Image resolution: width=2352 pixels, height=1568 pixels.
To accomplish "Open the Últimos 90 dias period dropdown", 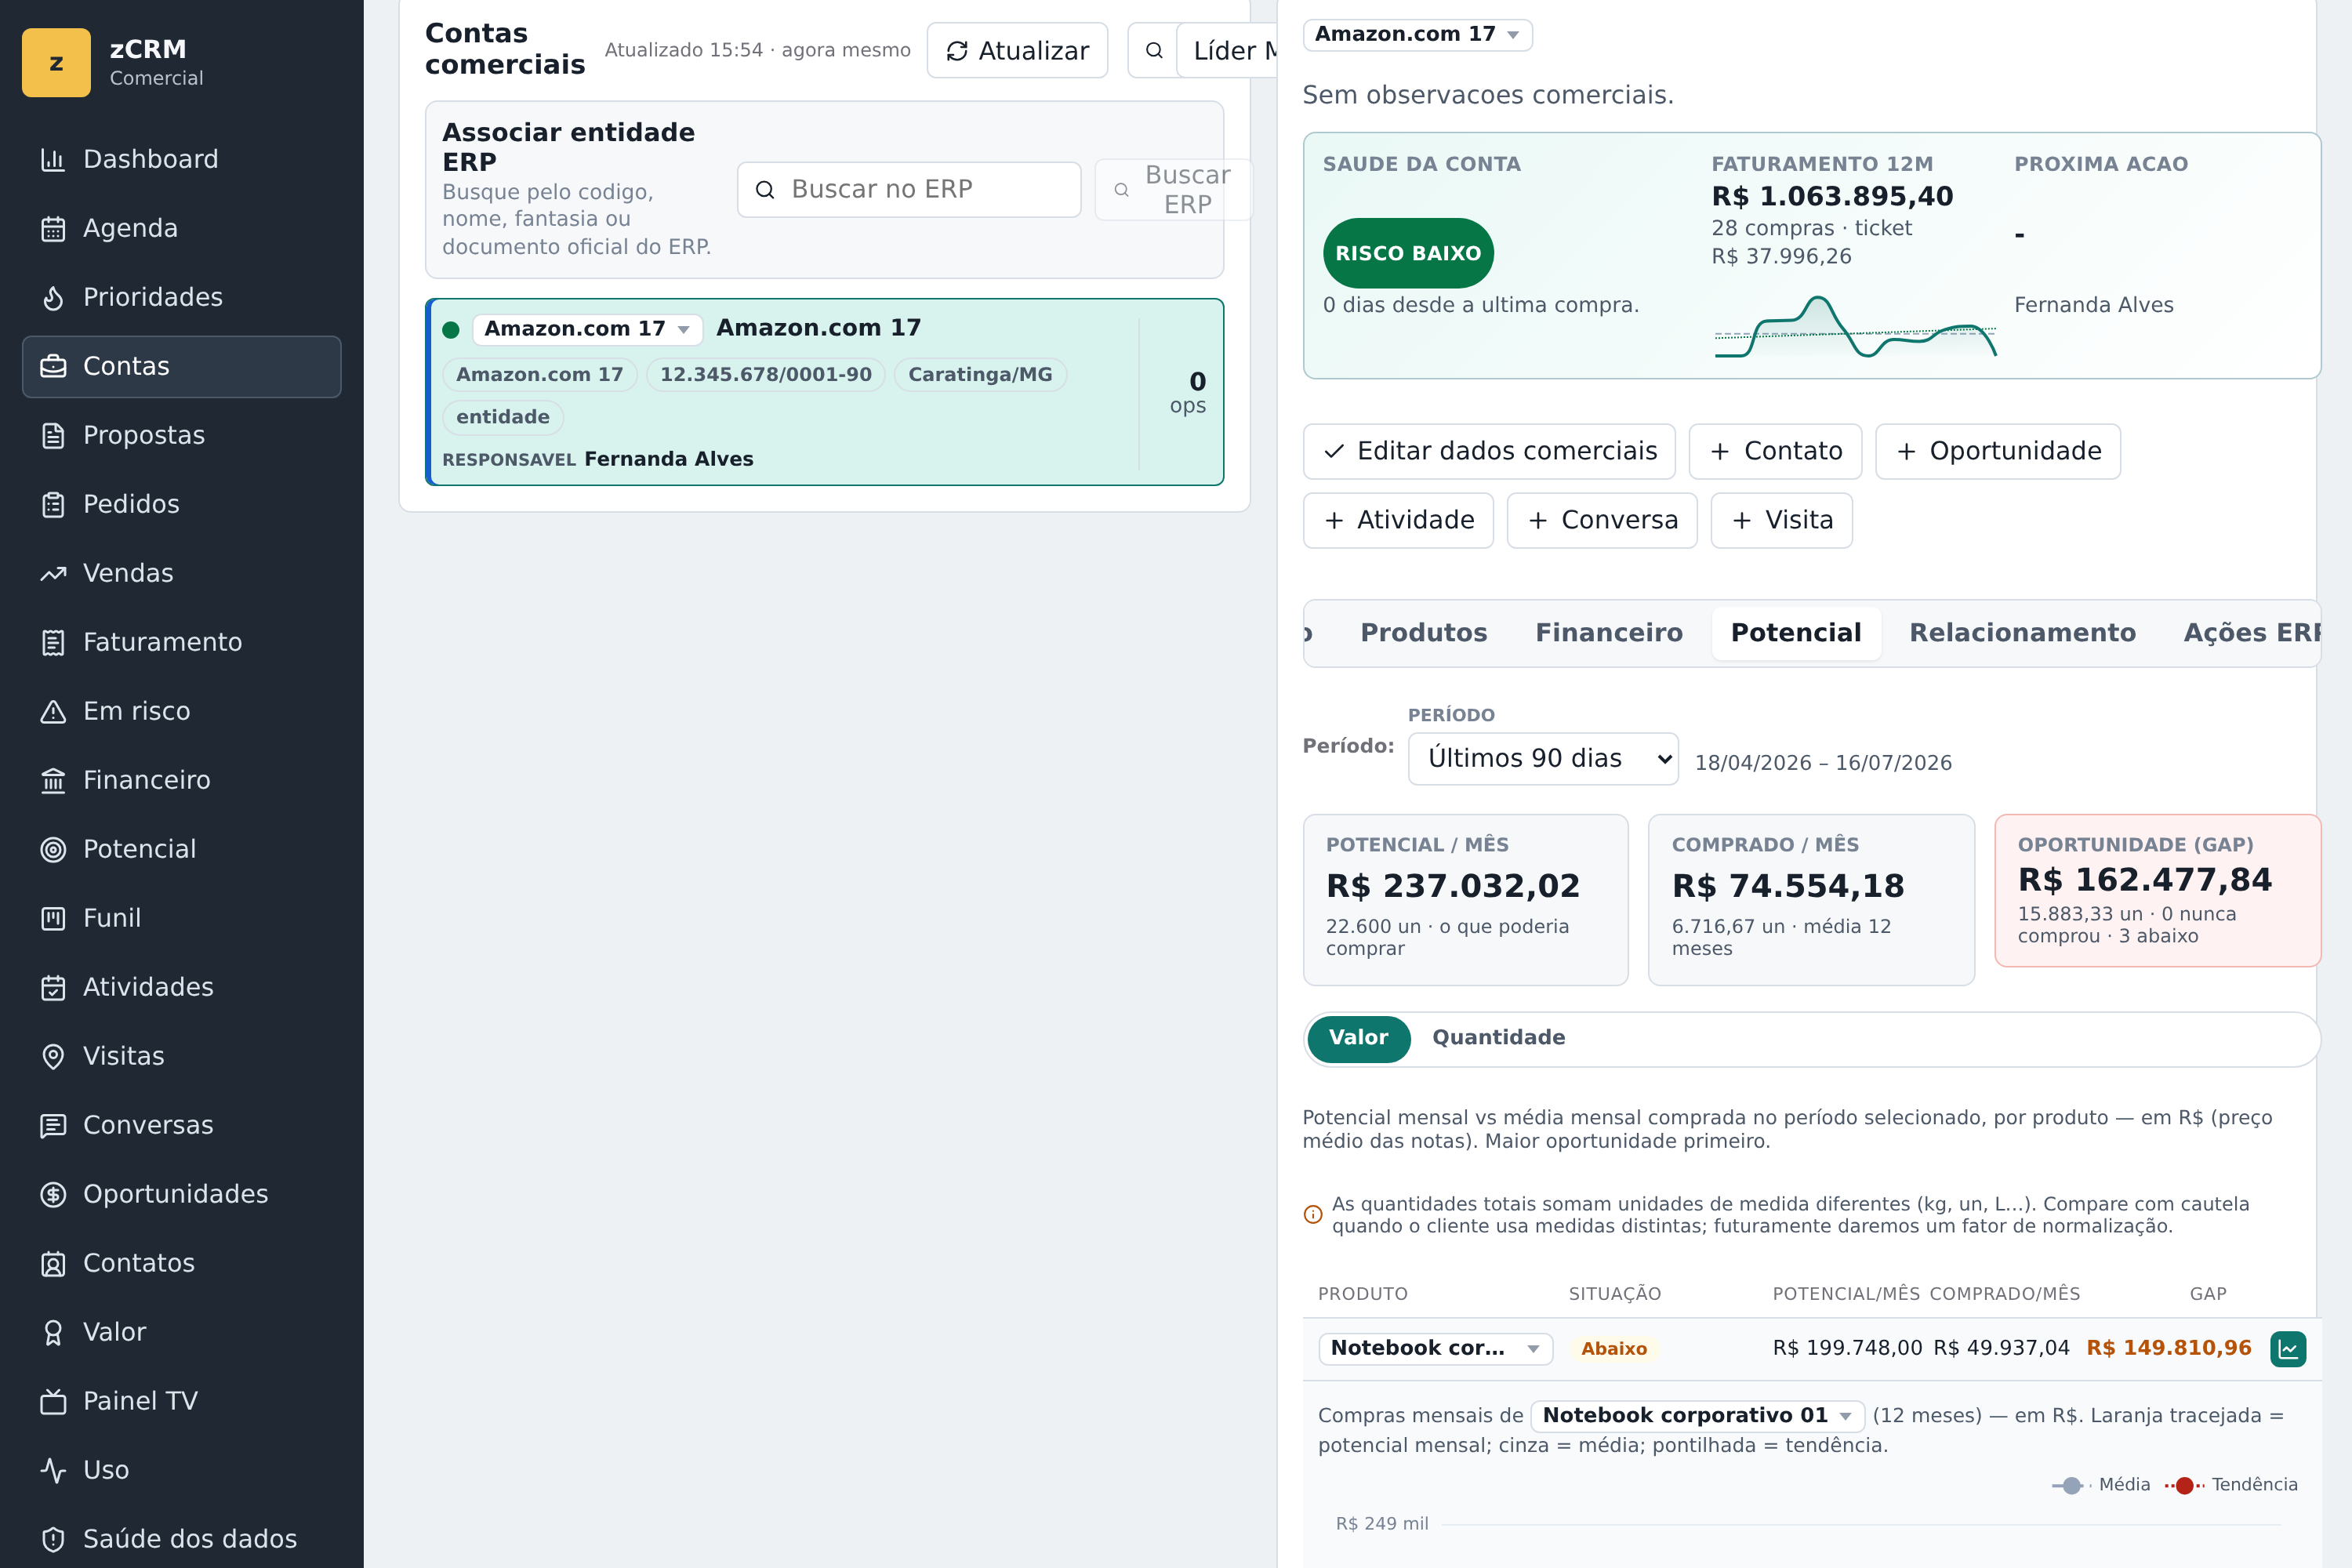I will [1543, 759].
